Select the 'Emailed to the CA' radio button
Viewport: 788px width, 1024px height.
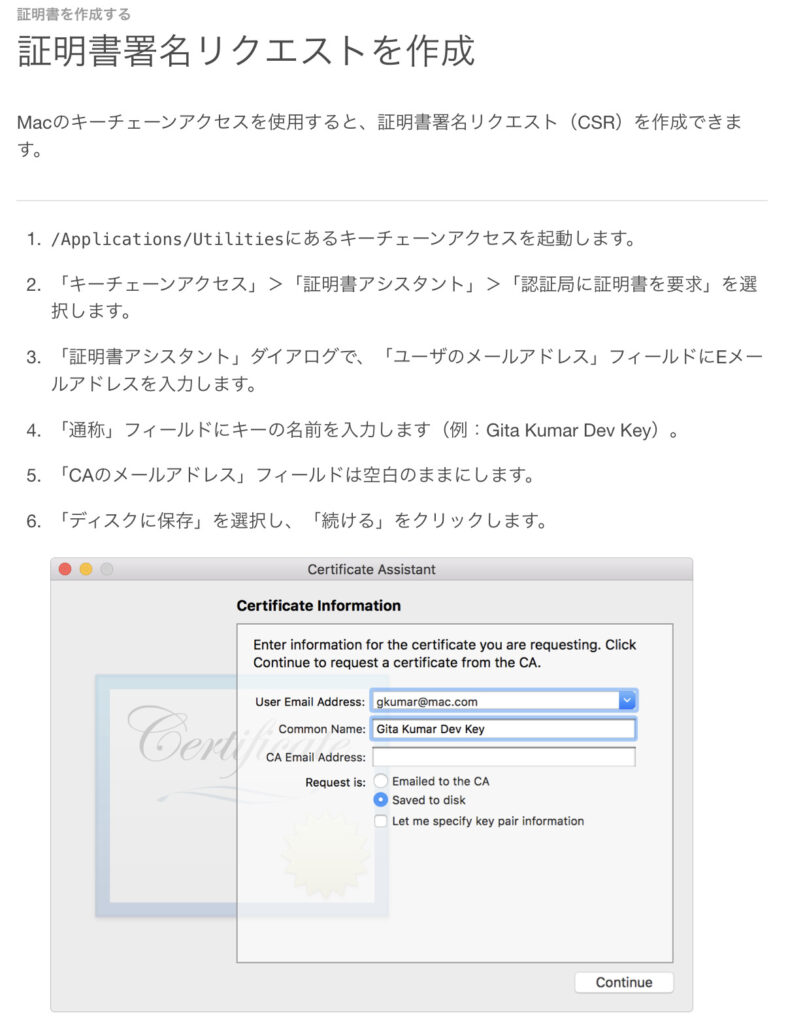[x=381, y=781]
